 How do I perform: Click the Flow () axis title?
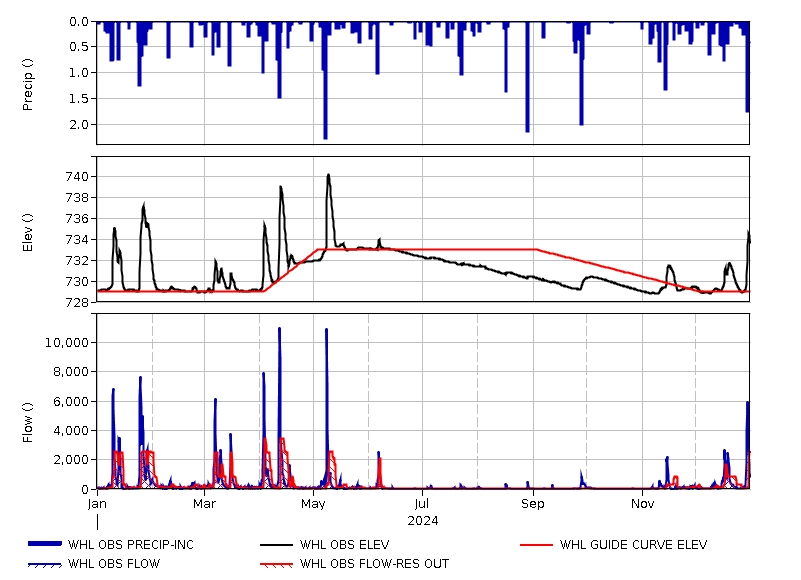point(28,422)
